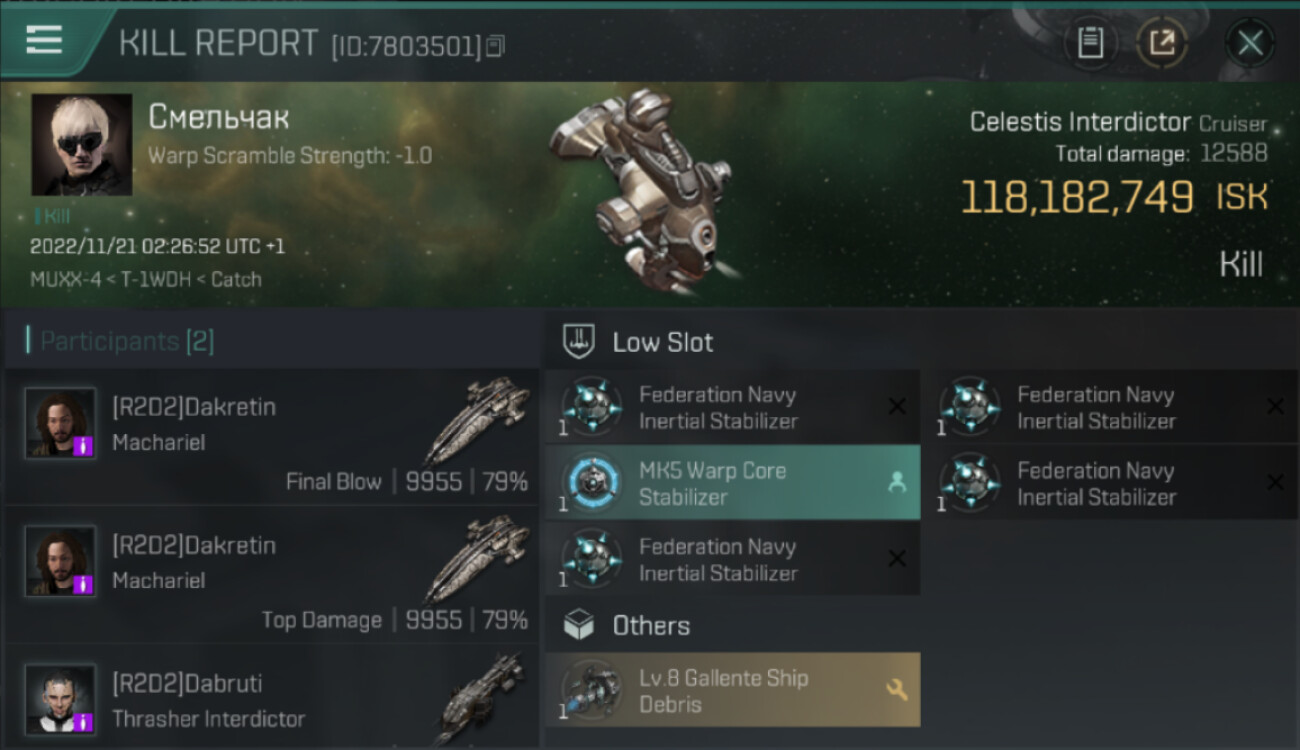Share the kill report externally
The height and width of the screenshot is (750, 1300).
click(x=1162, y=43)
